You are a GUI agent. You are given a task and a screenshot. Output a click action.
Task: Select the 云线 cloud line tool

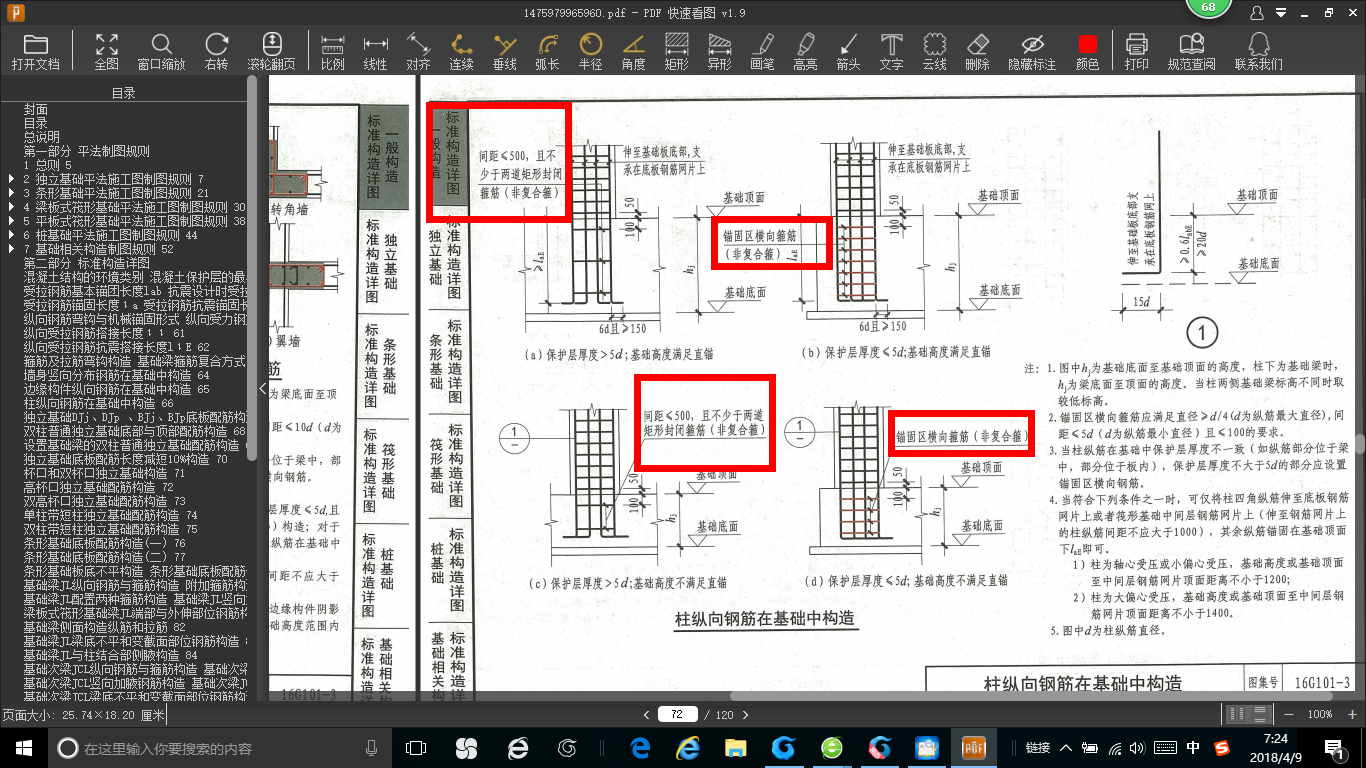[x=934, y=51]
